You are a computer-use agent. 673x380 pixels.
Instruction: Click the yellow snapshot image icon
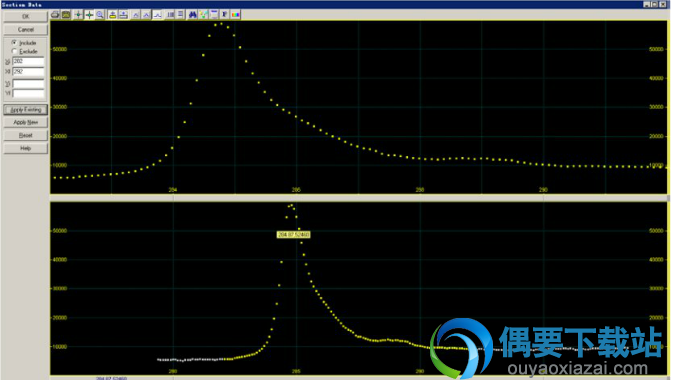pos(66,15)
